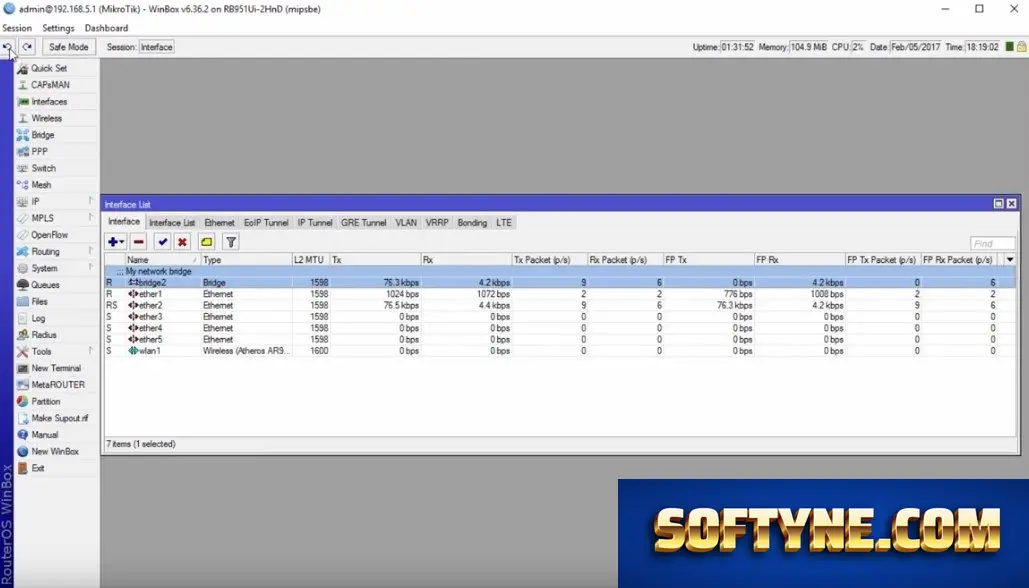Expand the IP submenu arrow
Image resolution: width=1029 pixels, height=588 pixels.
(91, 201)
